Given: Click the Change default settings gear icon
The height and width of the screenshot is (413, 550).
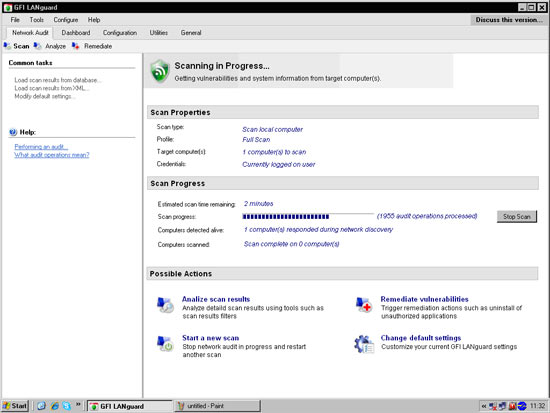Looking at the screenshot, I should coord(364,344).
